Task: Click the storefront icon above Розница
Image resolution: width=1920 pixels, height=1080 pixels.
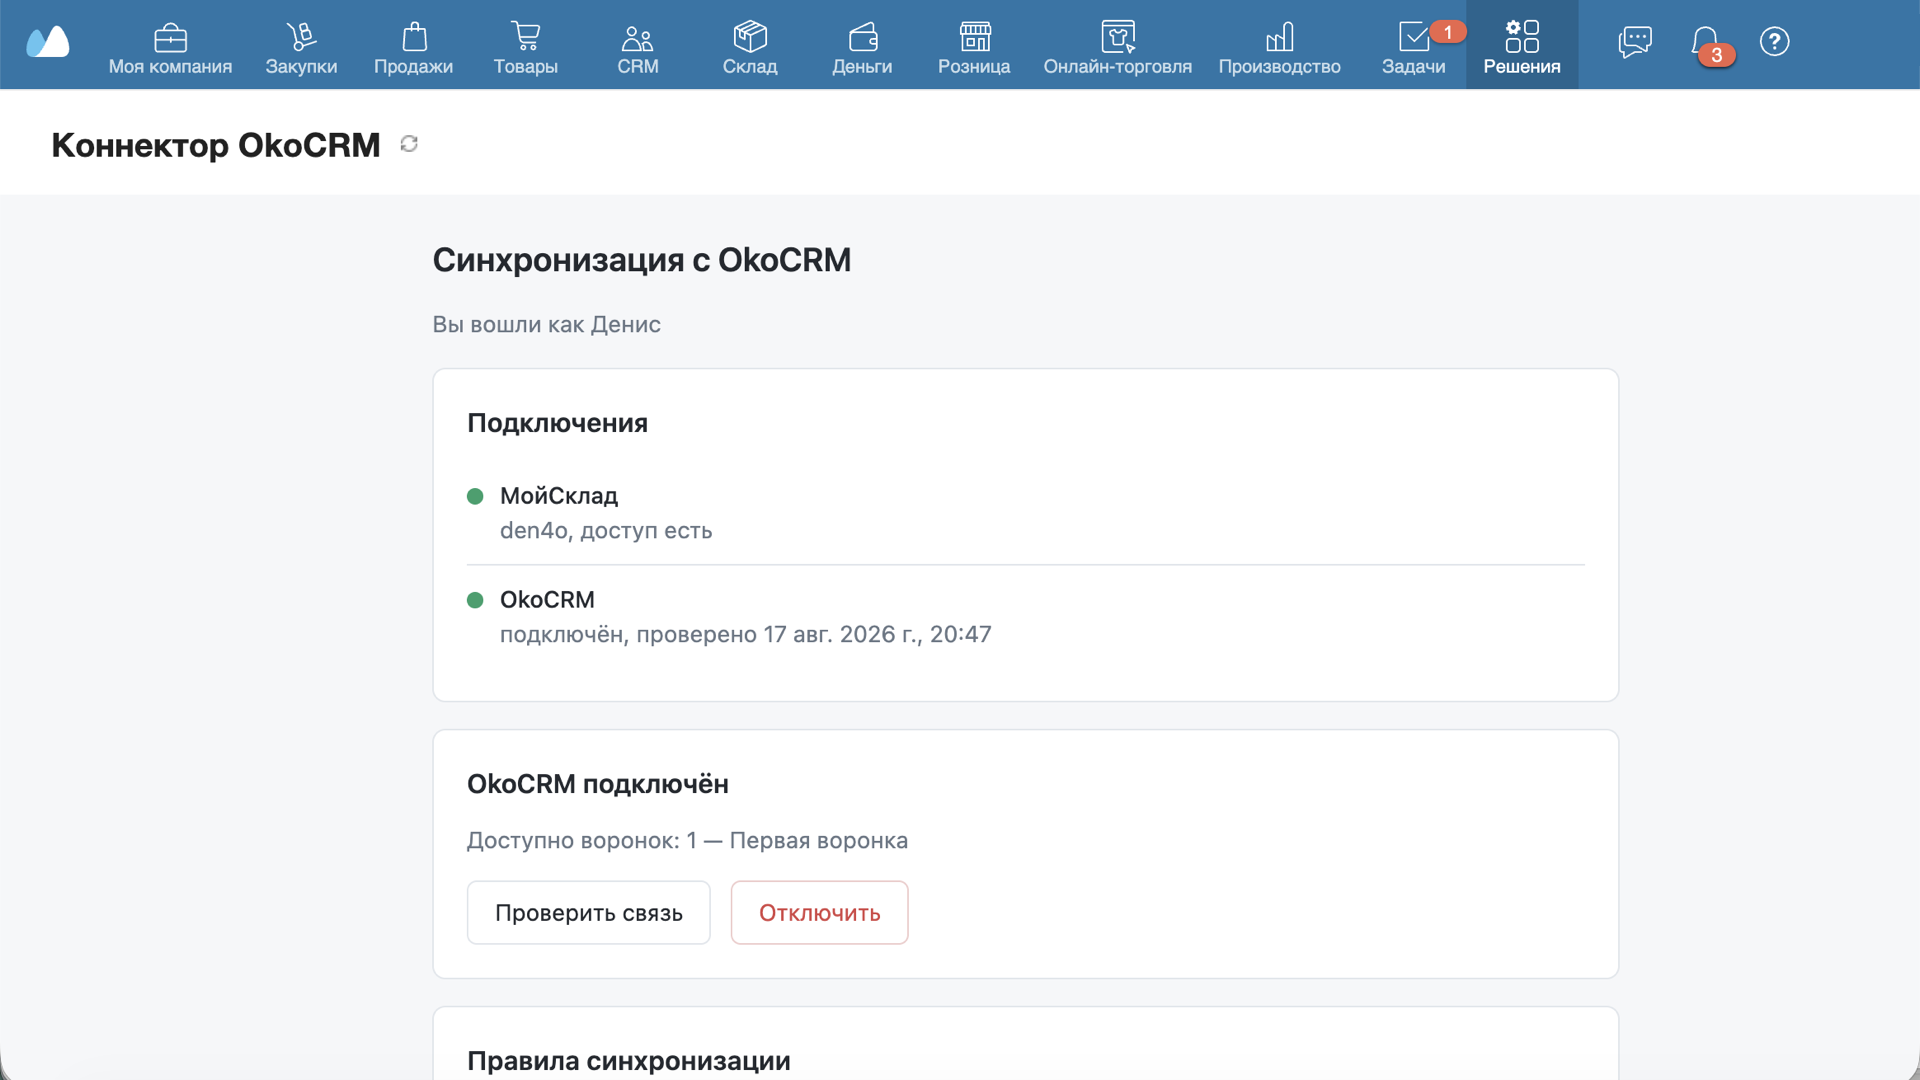Action: (x=975, y=36)
